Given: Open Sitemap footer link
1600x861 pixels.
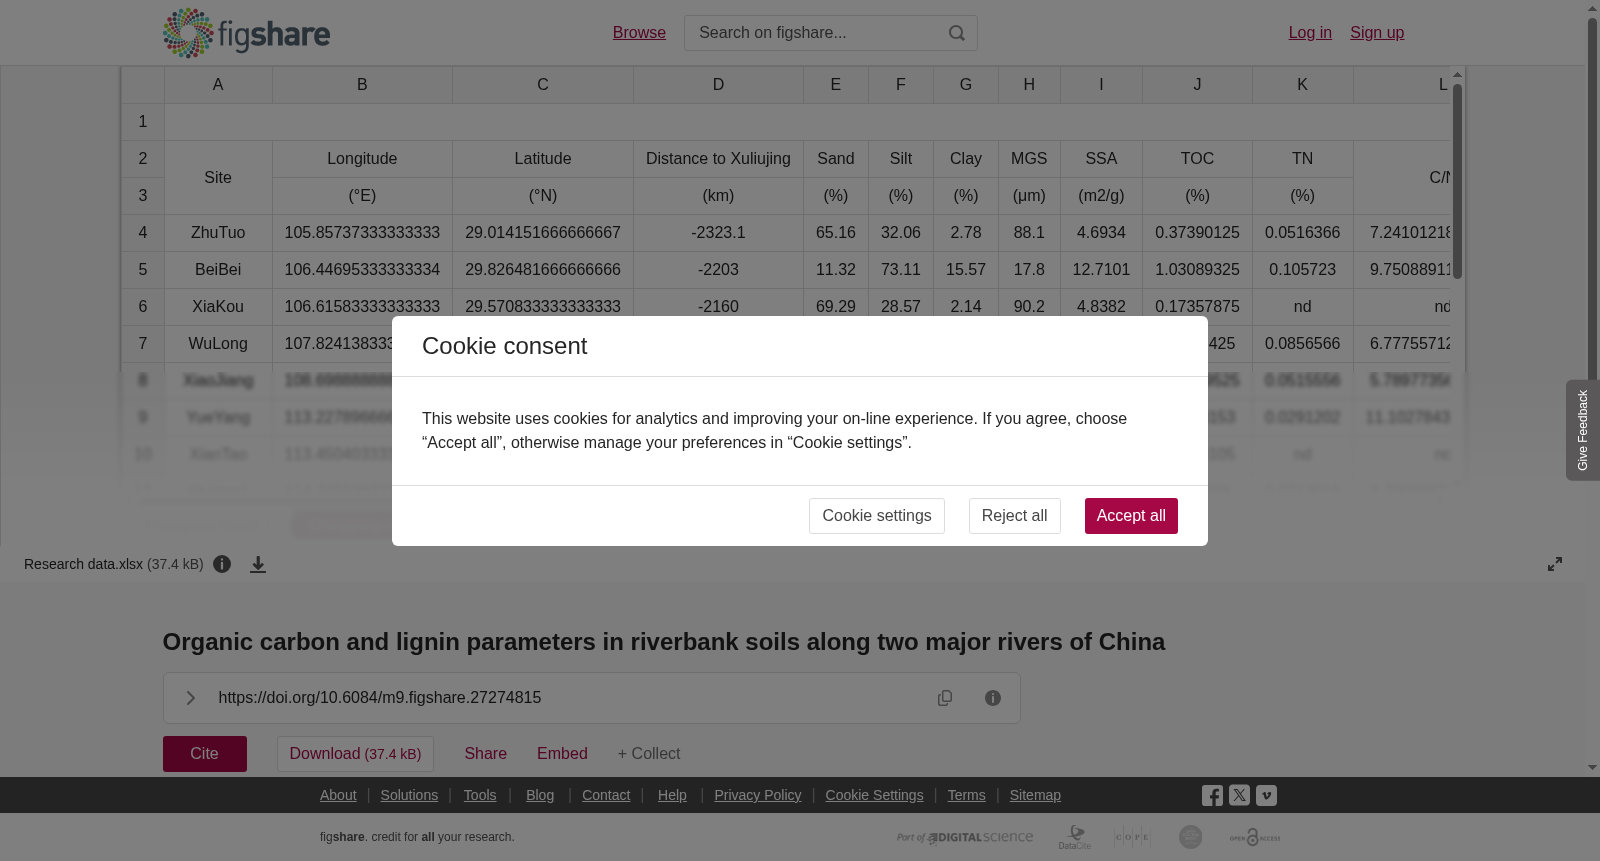Looking at the screenshot, I should tap(1035, 795).
